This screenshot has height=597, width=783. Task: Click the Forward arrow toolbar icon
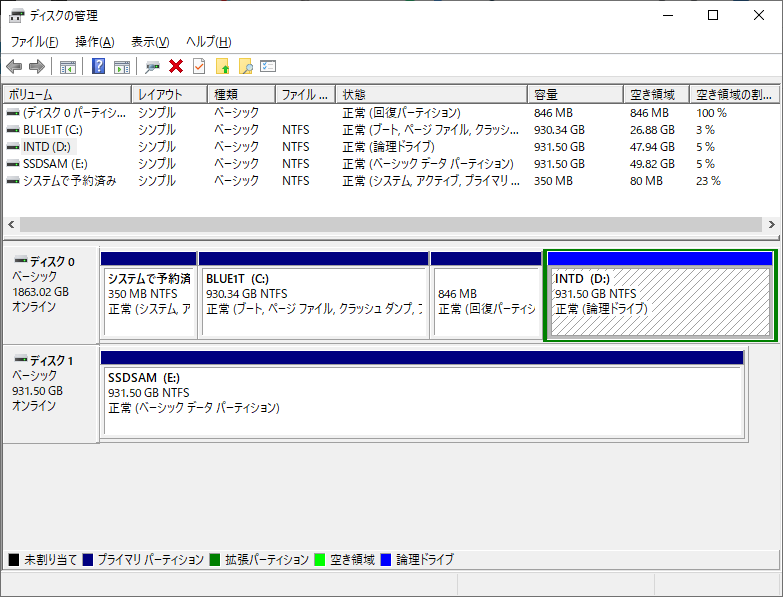coord(37,67)
